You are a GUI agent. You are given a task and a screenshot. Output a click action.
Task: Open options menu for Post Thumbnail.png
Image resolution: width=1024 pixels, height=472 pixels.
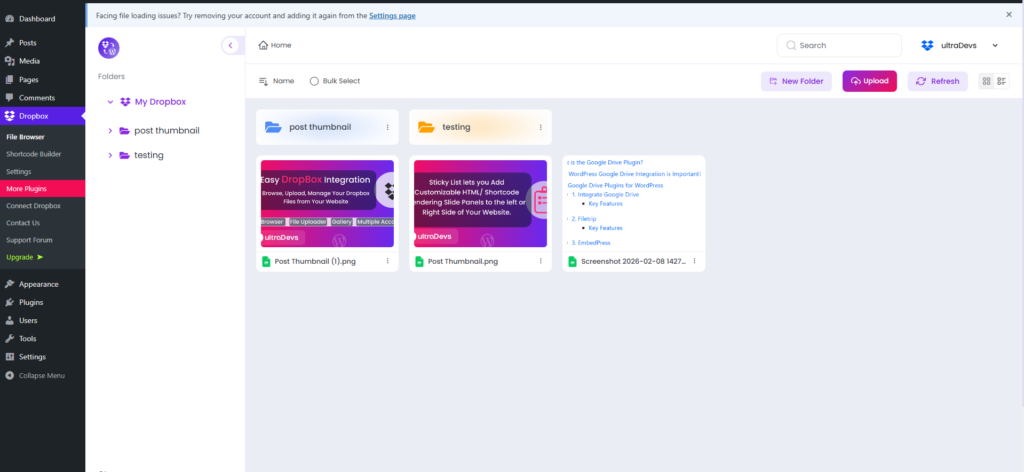(x=541, y=261)
